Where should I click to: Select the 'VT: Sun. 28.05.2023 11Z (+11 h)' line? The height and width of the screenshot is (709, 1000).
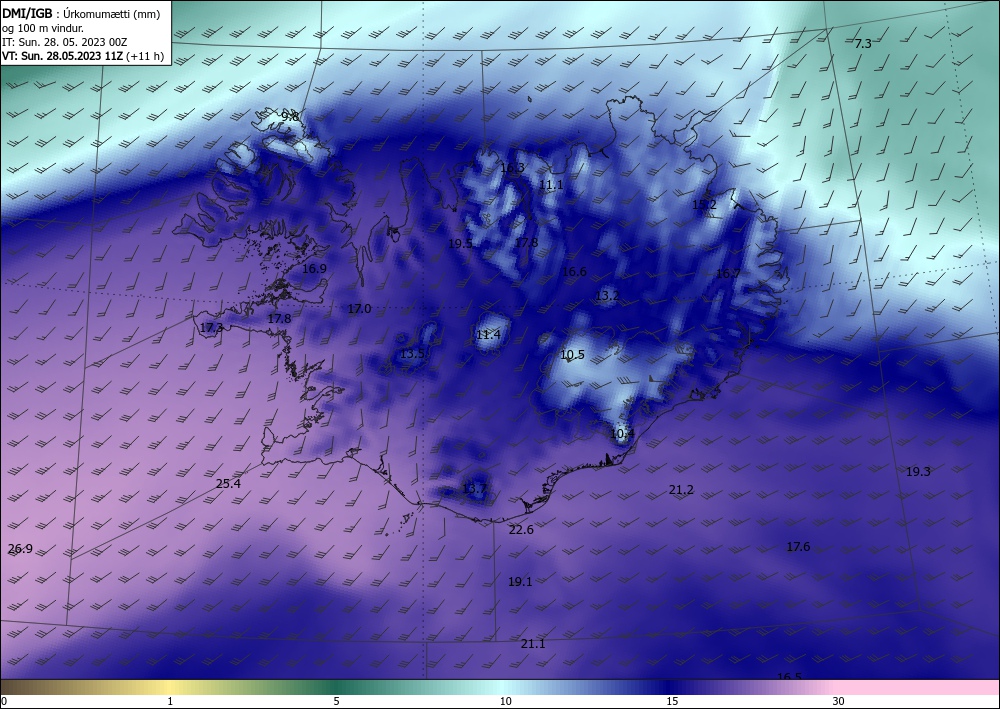click(x=83, y=56)
